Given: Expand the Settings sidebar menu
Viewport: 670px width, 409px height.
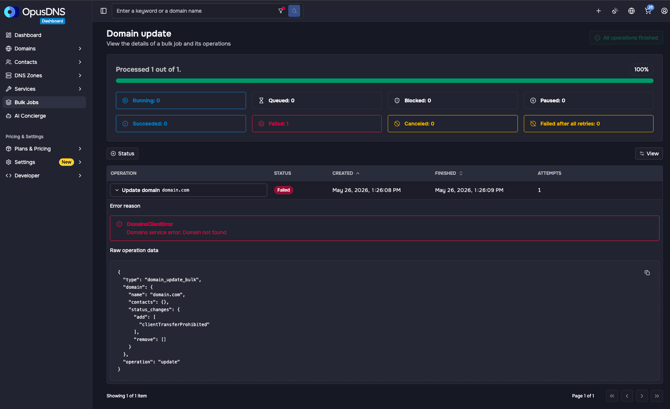Looking at the screenshot, I should point(44,162).
